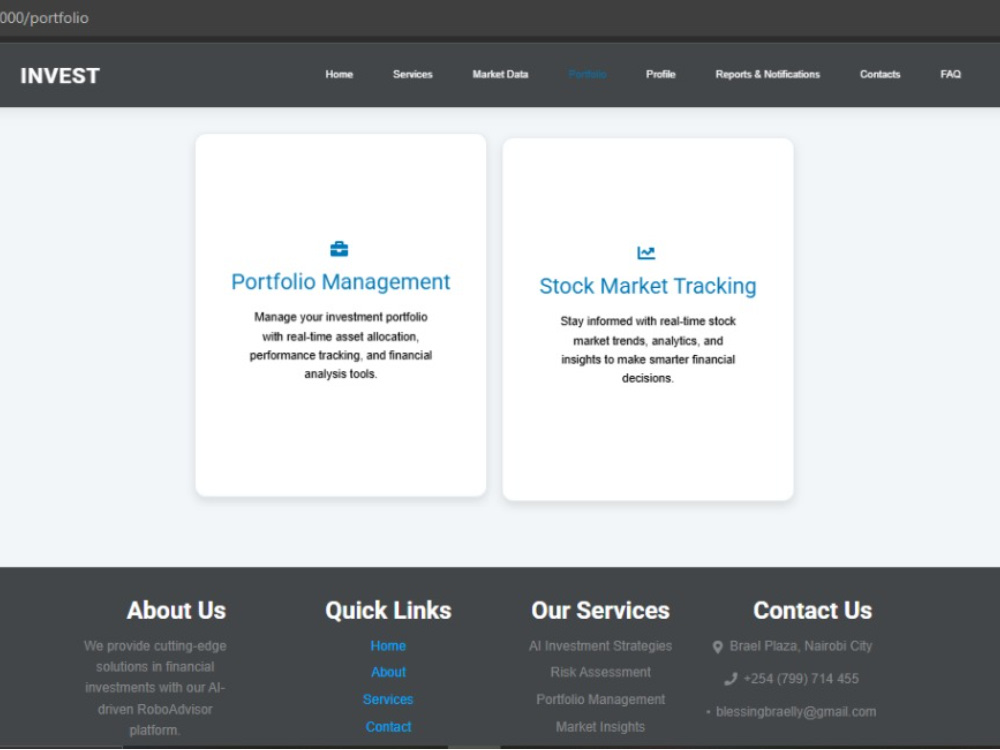Screen dimensions: 1000x750
Task: Click the map pin icon beside Brael Plaza
Action: click(717, 647)
